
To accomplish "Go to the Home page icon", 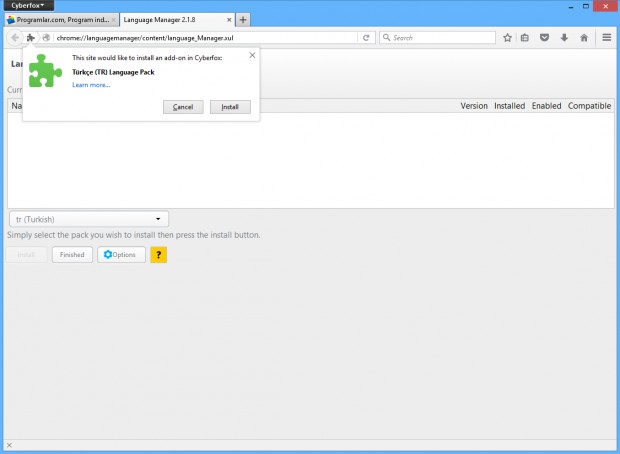I will (x=584, y=38).
